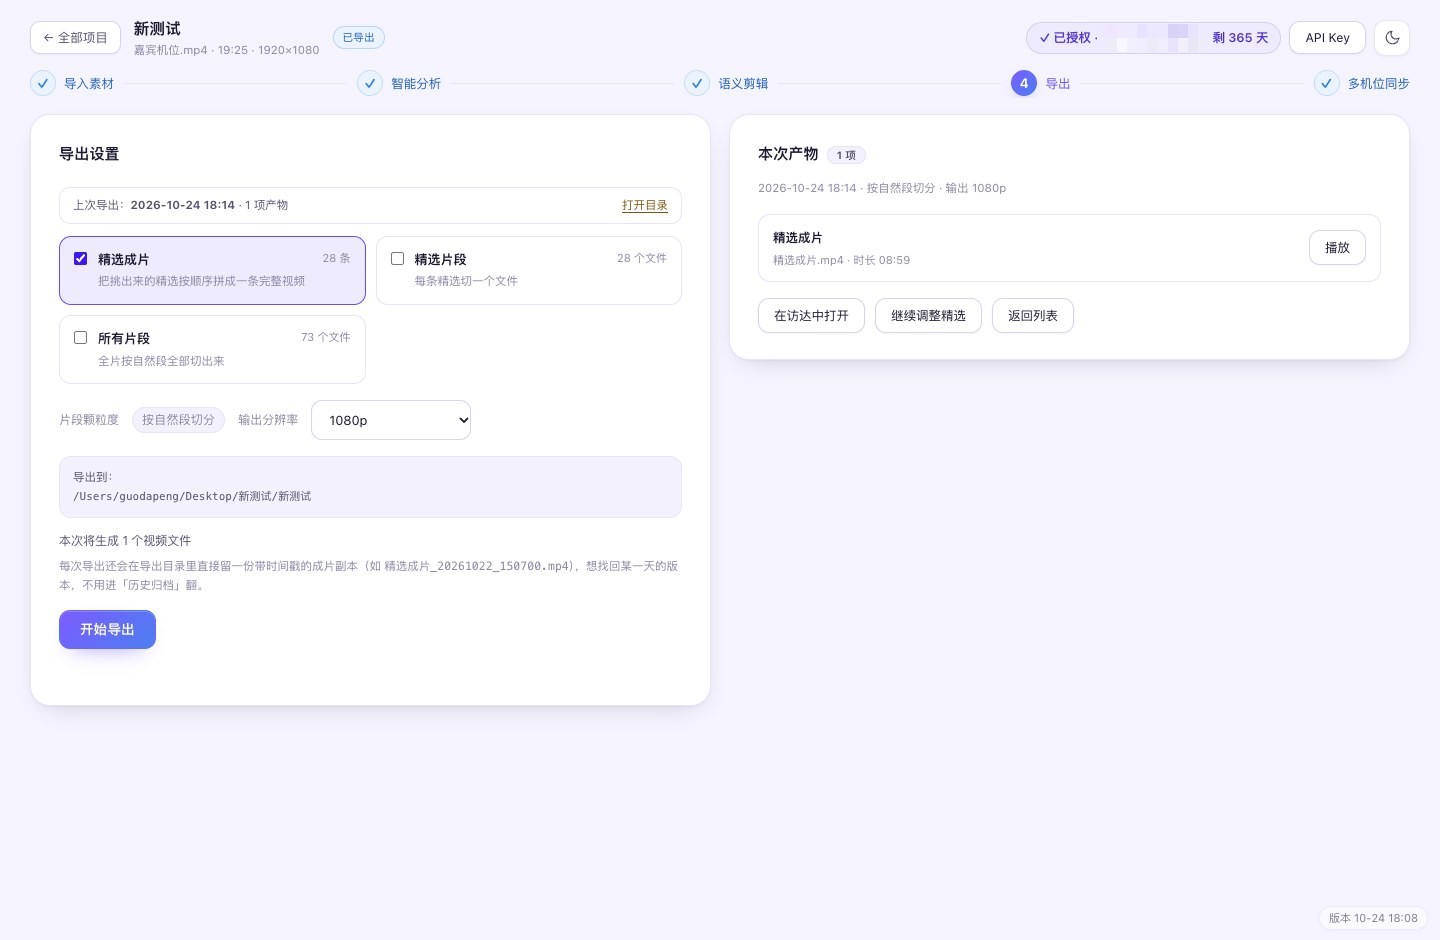Screen dimensions: 1440x940
Task: Click the 73 个文件 count label
Action: pos(326,338)
